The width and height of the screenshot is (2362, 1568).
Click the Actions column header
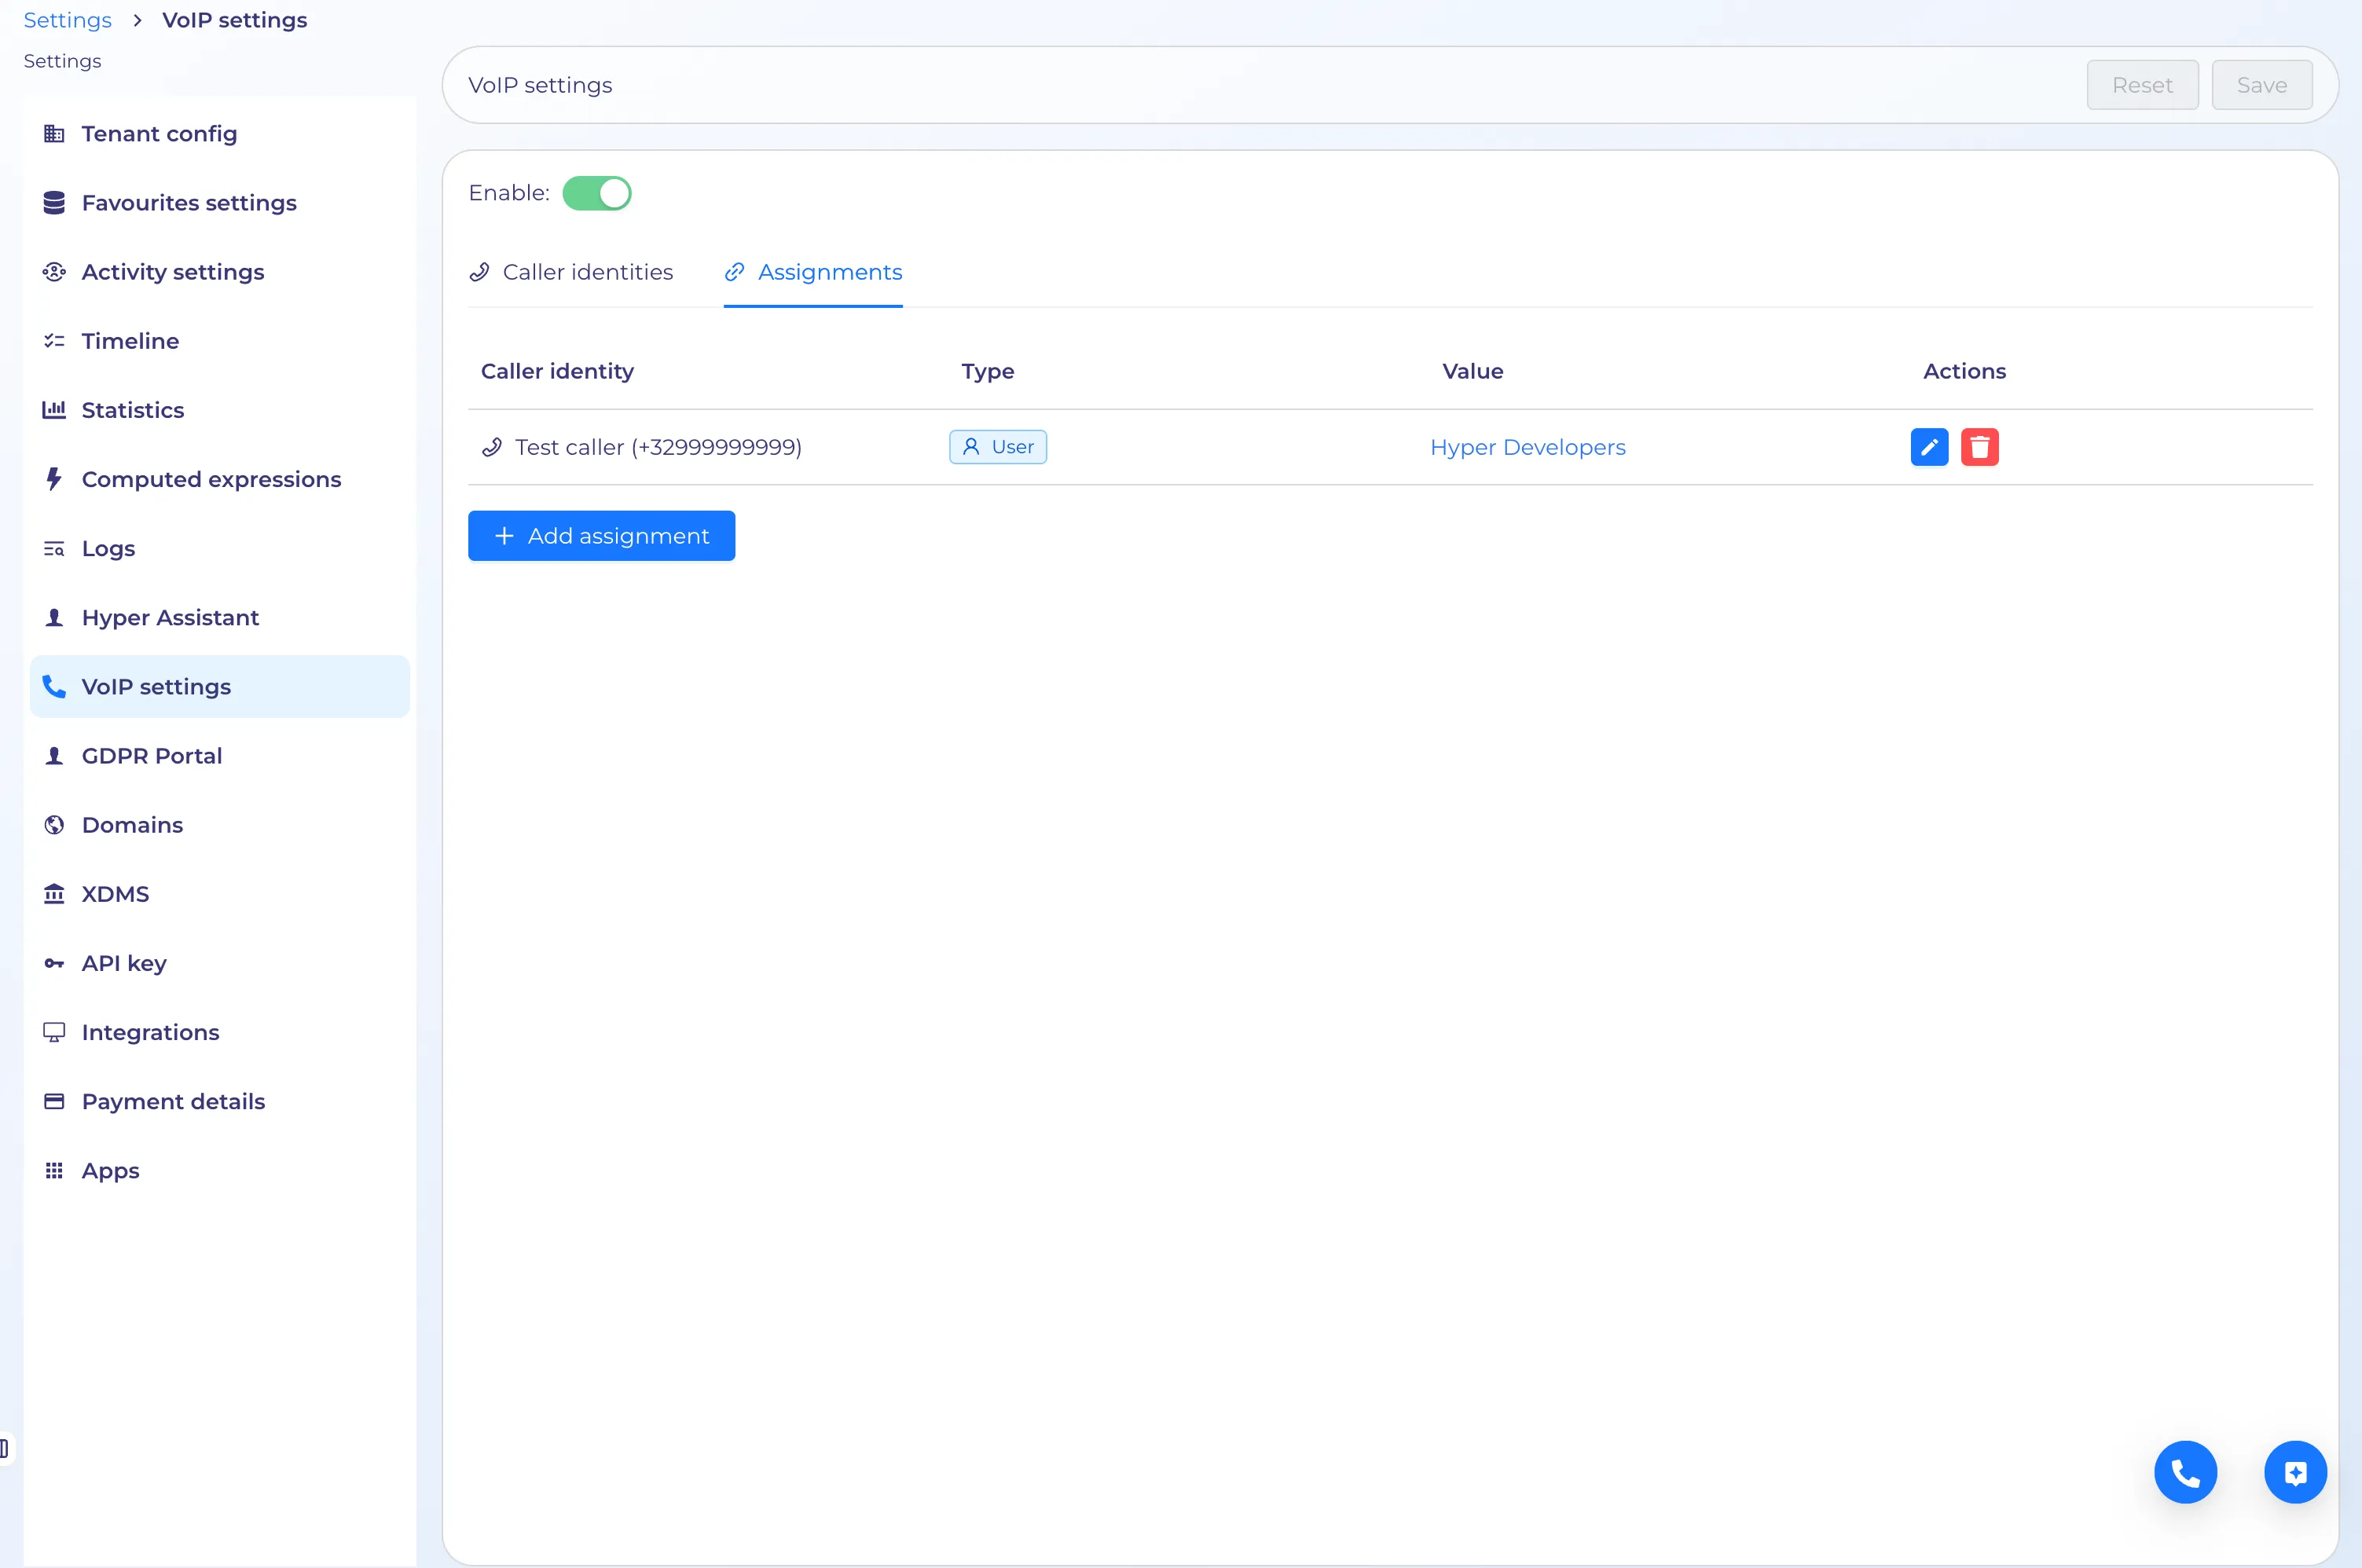point(1964,371)
